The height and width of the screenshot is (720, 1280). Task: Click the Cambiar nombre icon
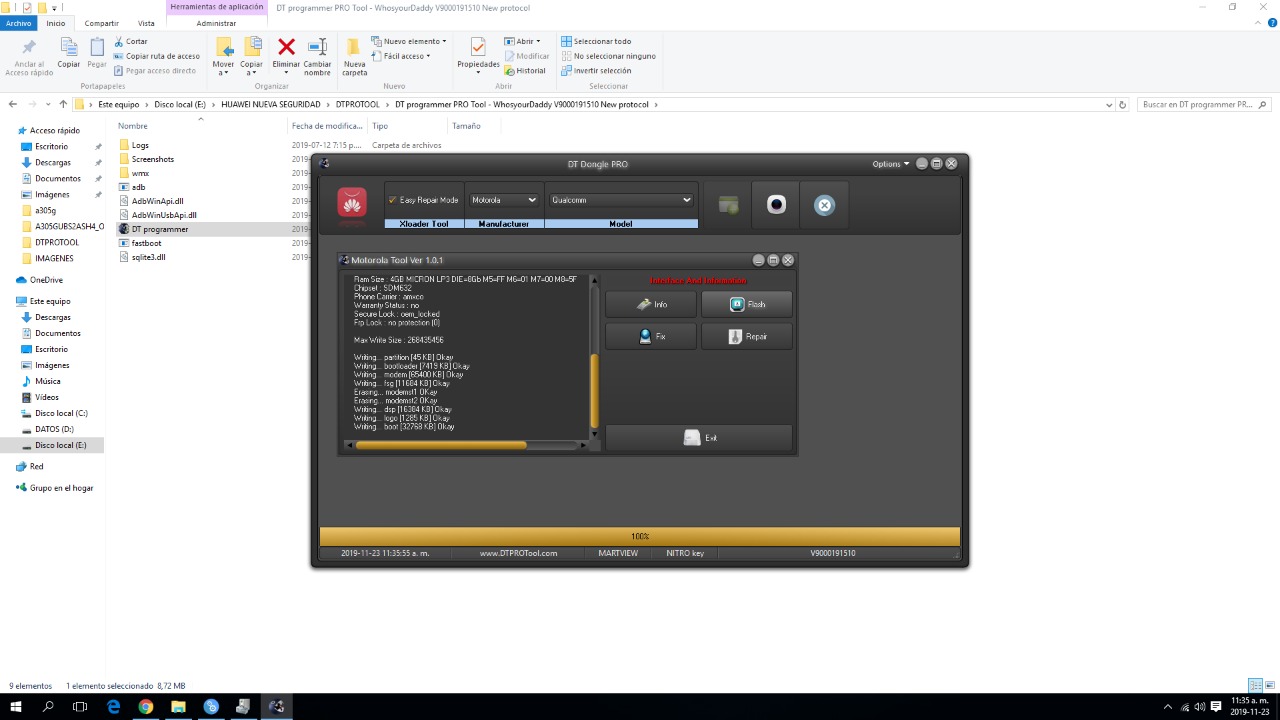318,46
